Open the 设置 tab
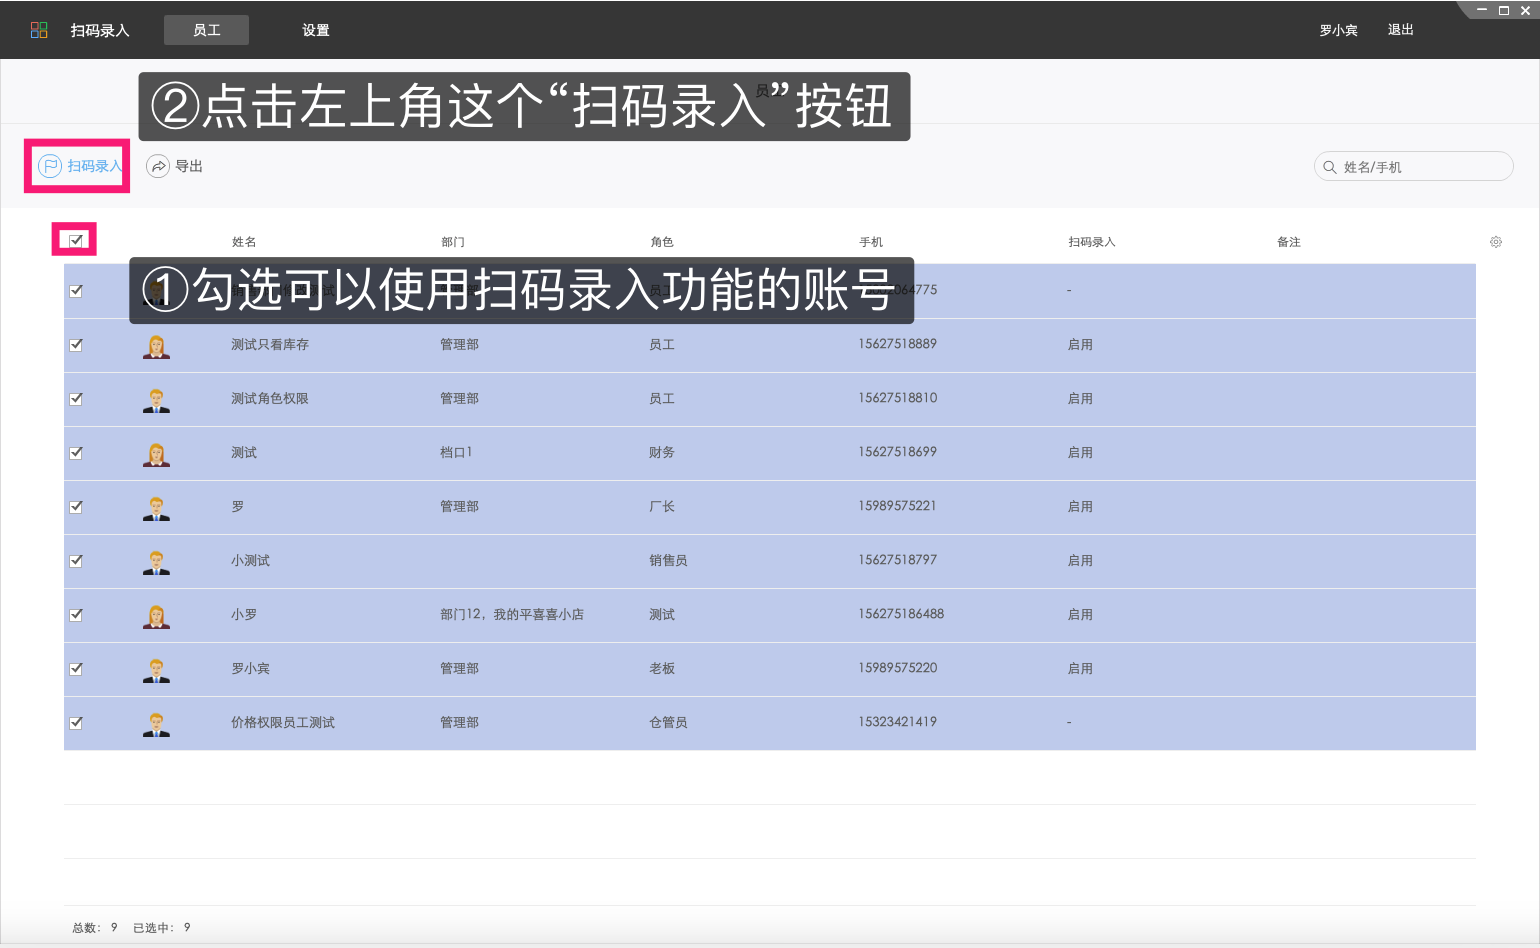 click(x=315, y=29)
